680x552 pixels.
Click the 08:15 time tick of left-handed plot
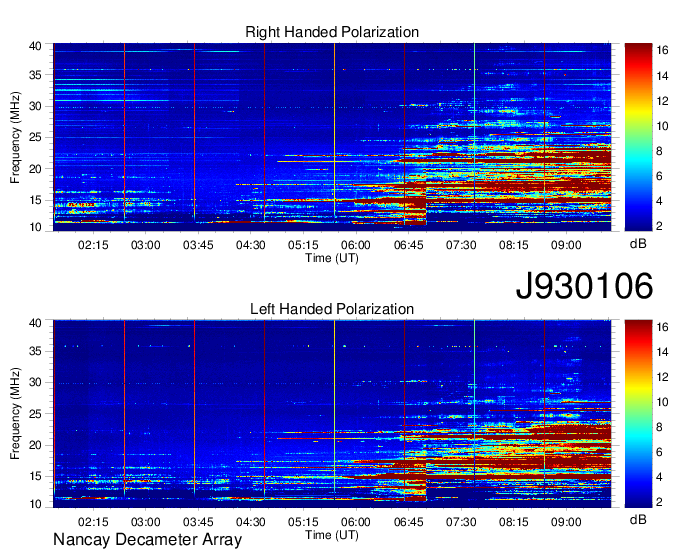513,522
